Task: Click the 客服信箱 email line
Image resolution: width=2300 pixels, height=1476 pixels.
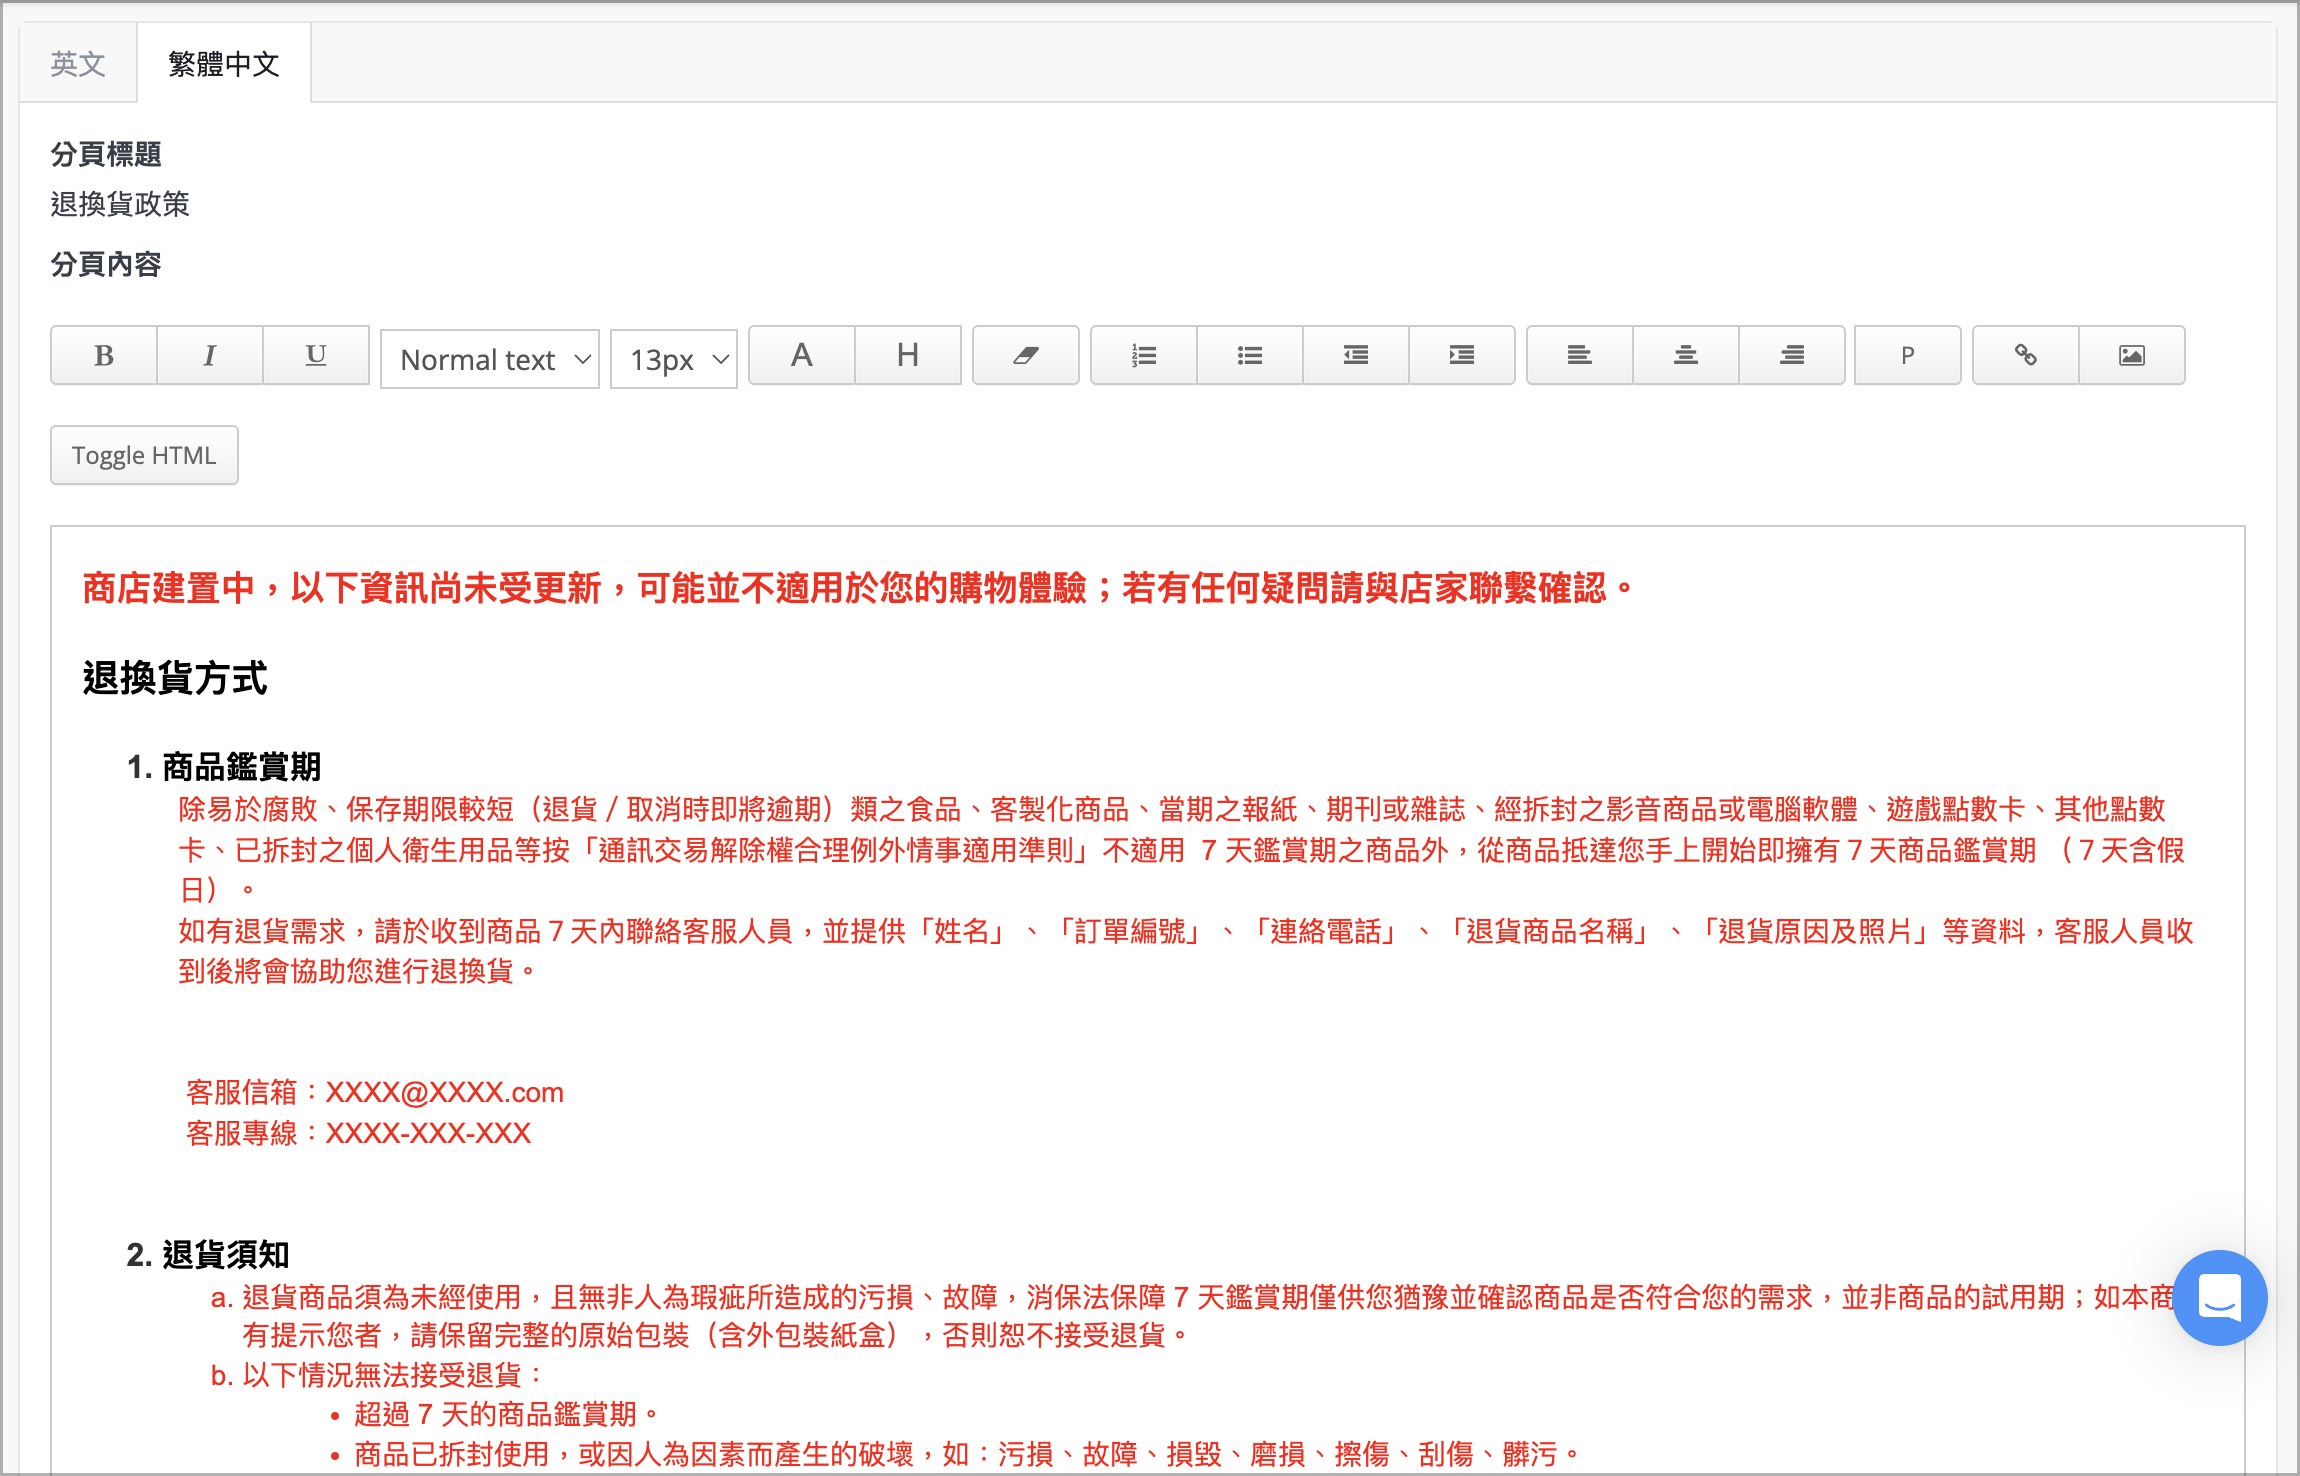Action: click(375, 1092)
